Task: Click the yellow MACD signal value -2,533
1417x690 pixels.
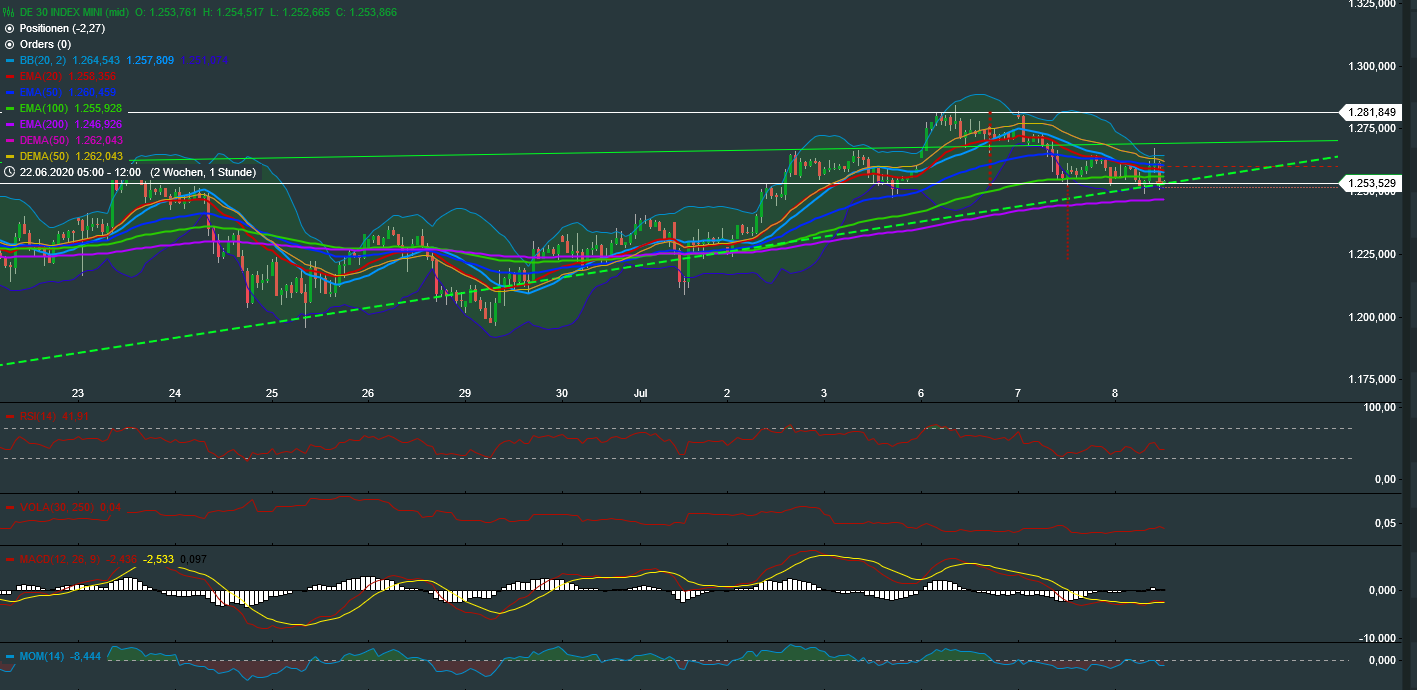Action: (159, 559)
